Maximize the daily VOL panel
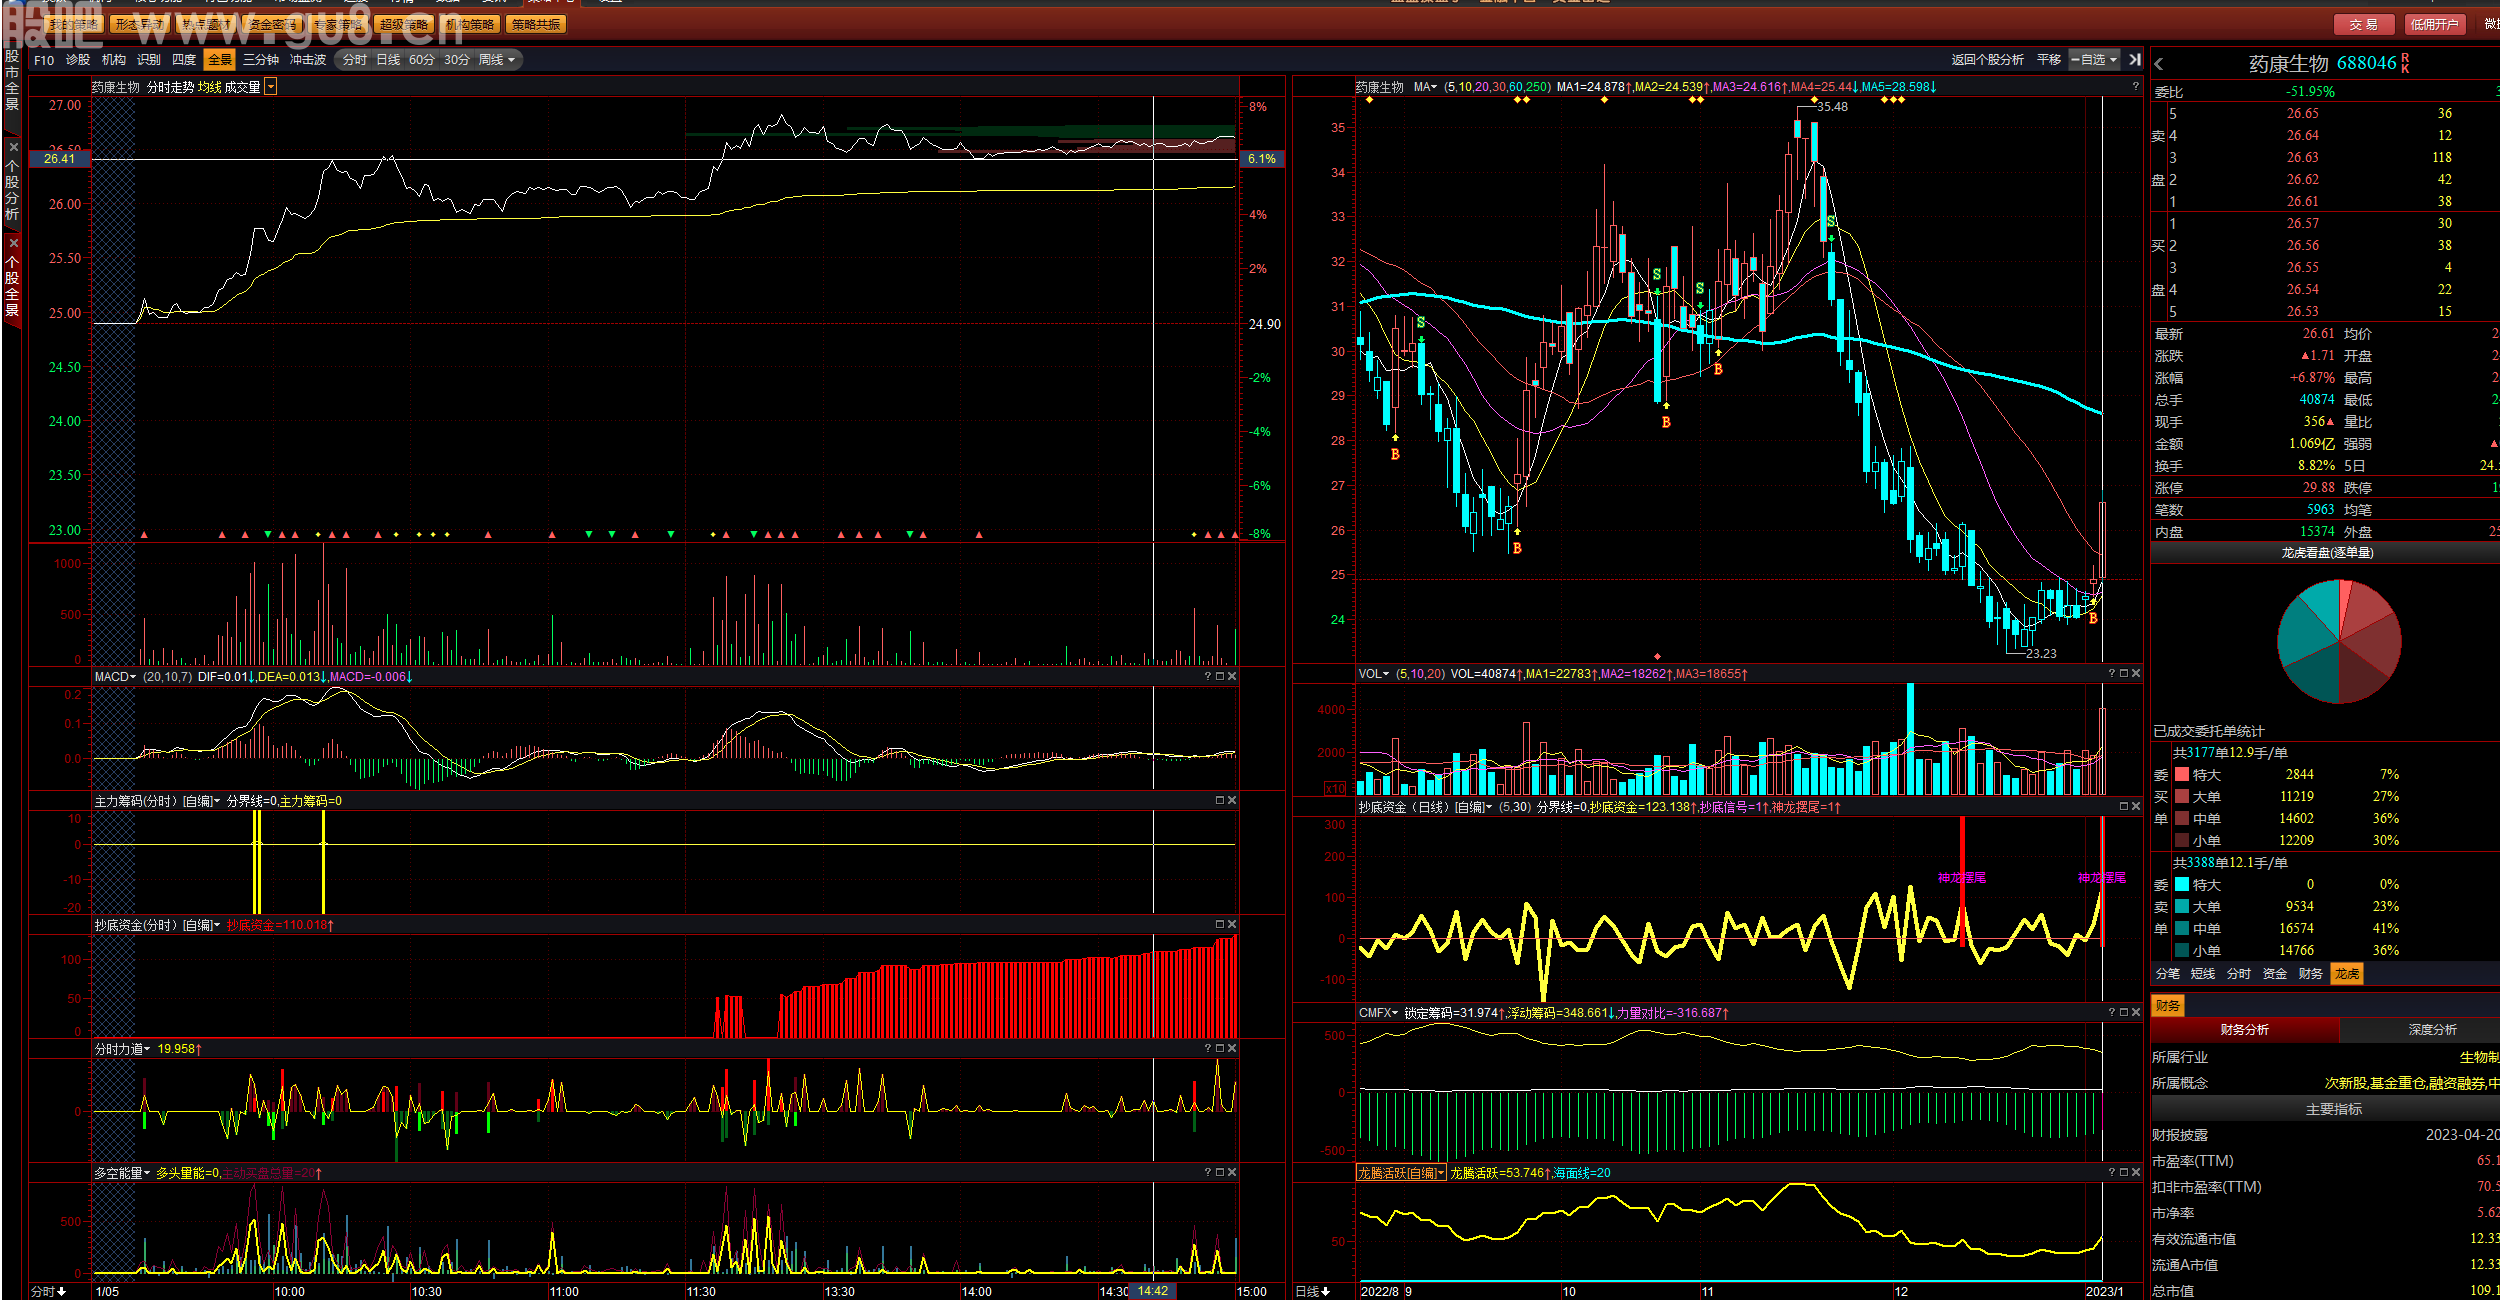2500x1300 pixels. [x=2124, y=674]
